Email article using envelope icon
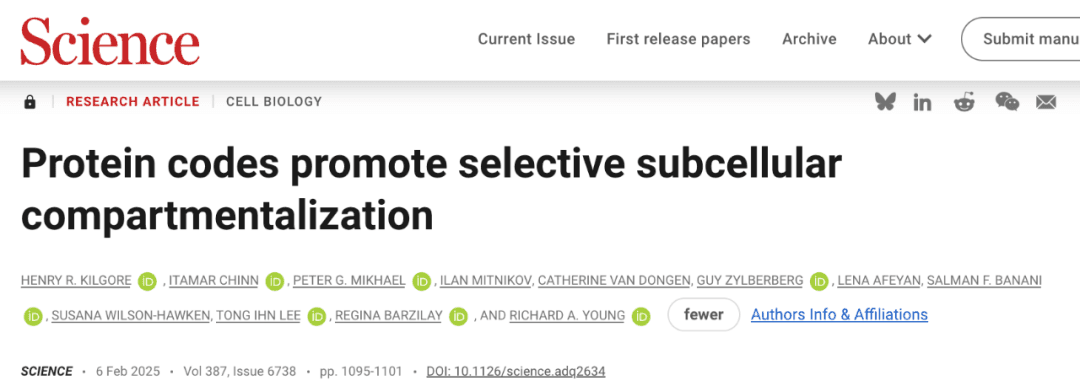The image size is (1080, 386). [x=1046, y=103]
